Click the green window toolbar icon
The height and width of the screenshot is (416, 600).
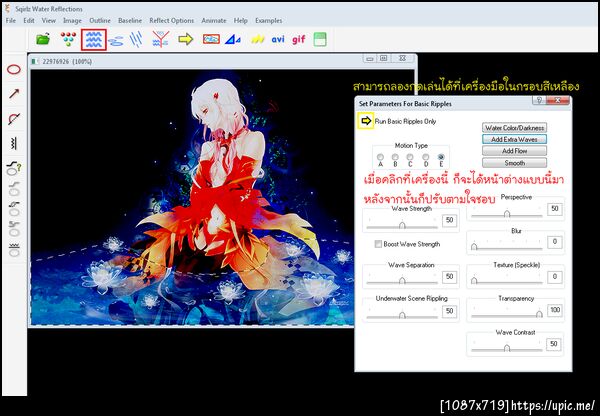[320, 39]
